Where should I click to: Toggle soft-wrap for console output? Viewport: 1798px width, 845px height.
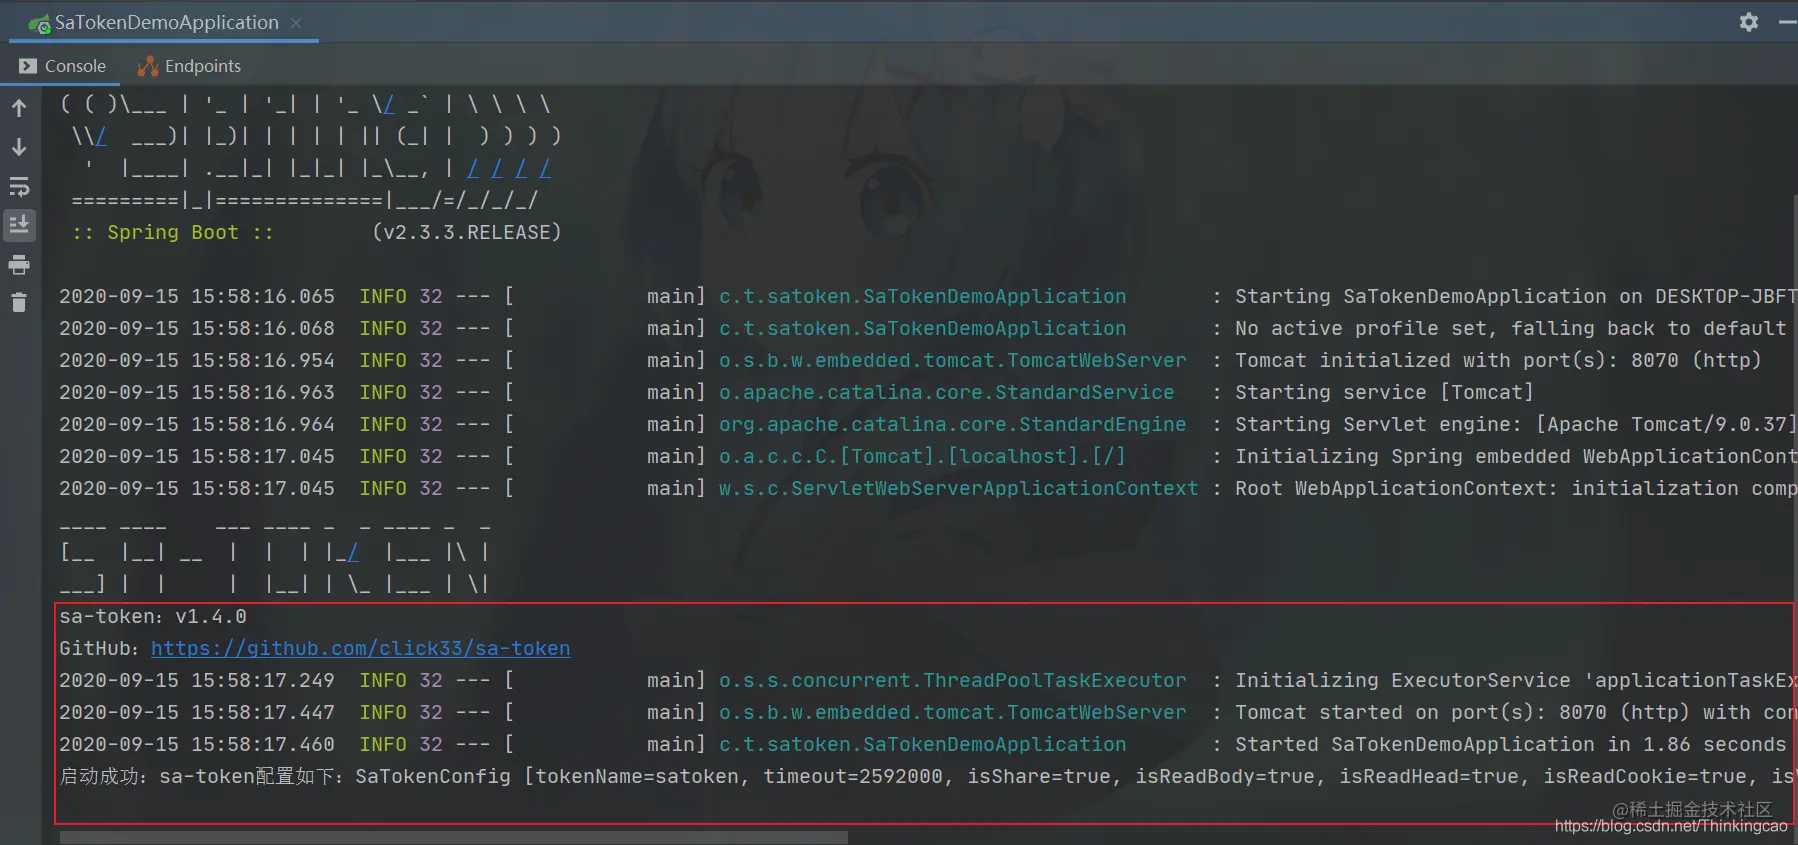(x=19, y=186)
